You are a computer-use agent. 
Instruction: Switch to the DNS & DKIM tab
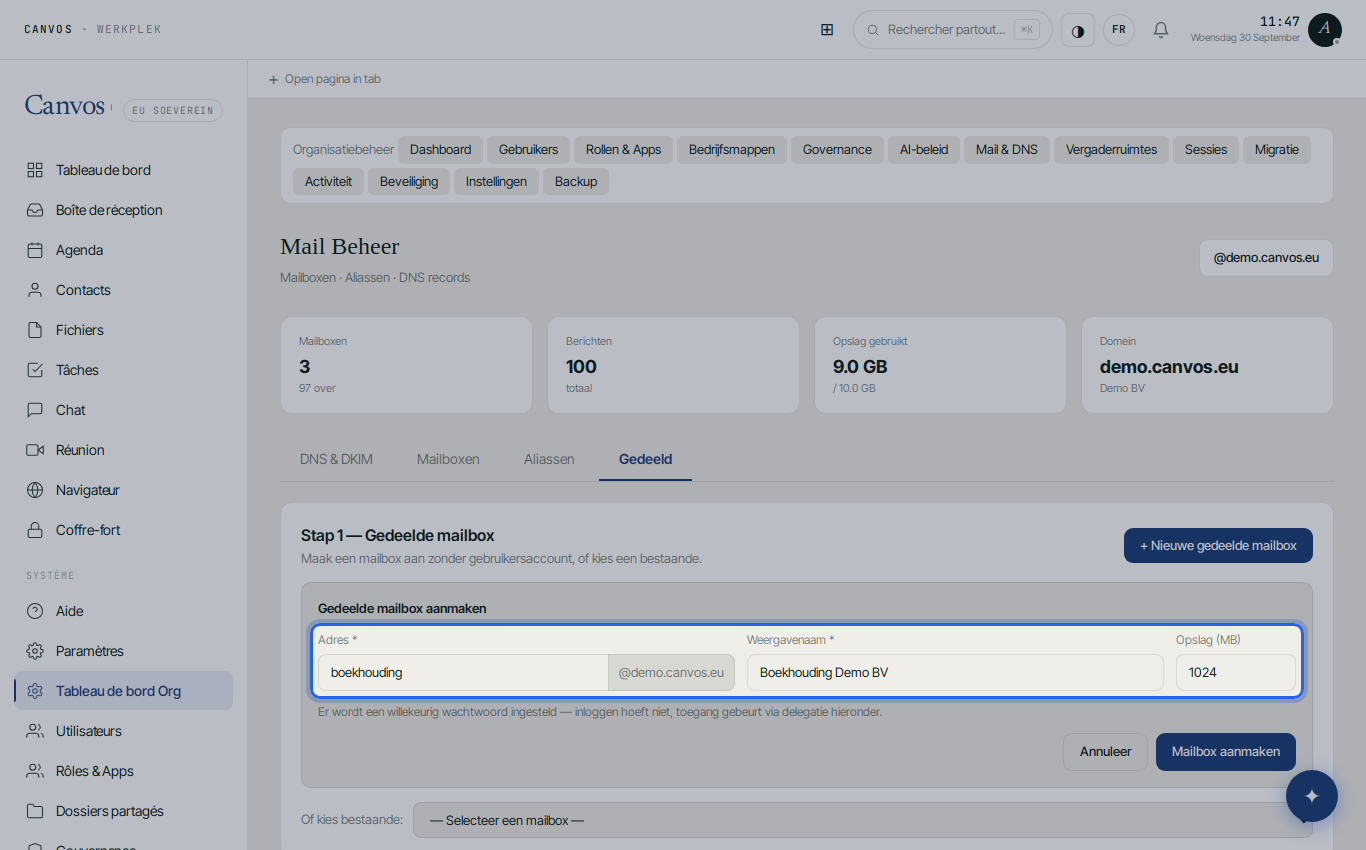pyautogui.click(x=336, y=459)
